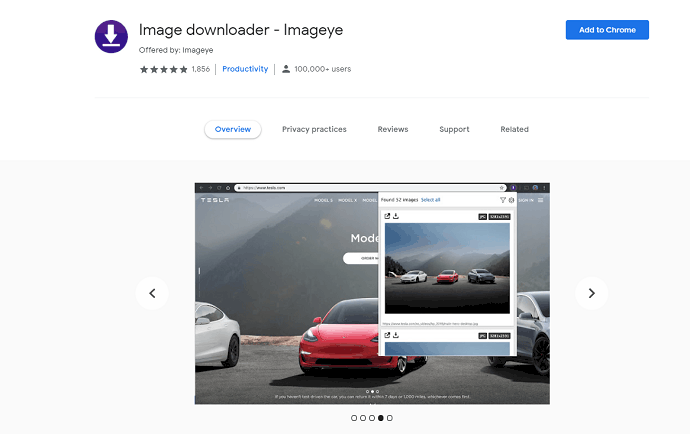Click the address bar in screenshot browser
This screenshot has height=434, width=690.
tap(370, 188)
